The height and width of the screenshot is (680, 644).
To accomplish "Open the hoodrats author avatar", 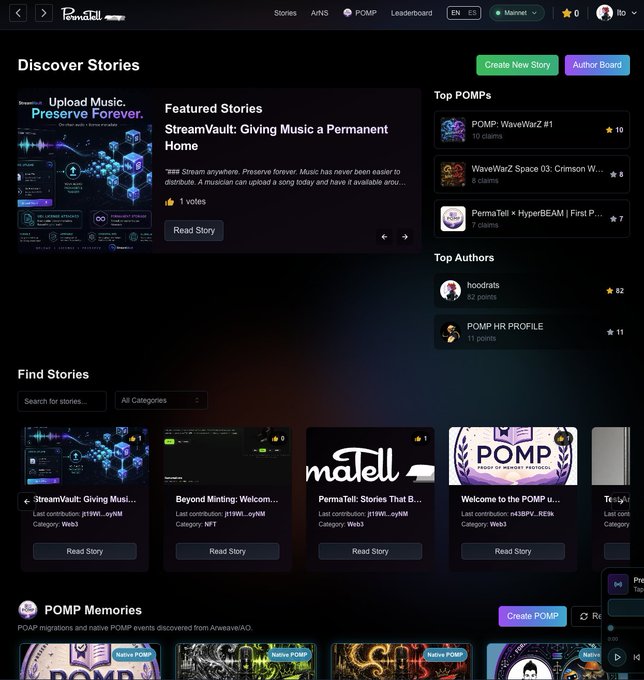I will click(x=450, y=291).
